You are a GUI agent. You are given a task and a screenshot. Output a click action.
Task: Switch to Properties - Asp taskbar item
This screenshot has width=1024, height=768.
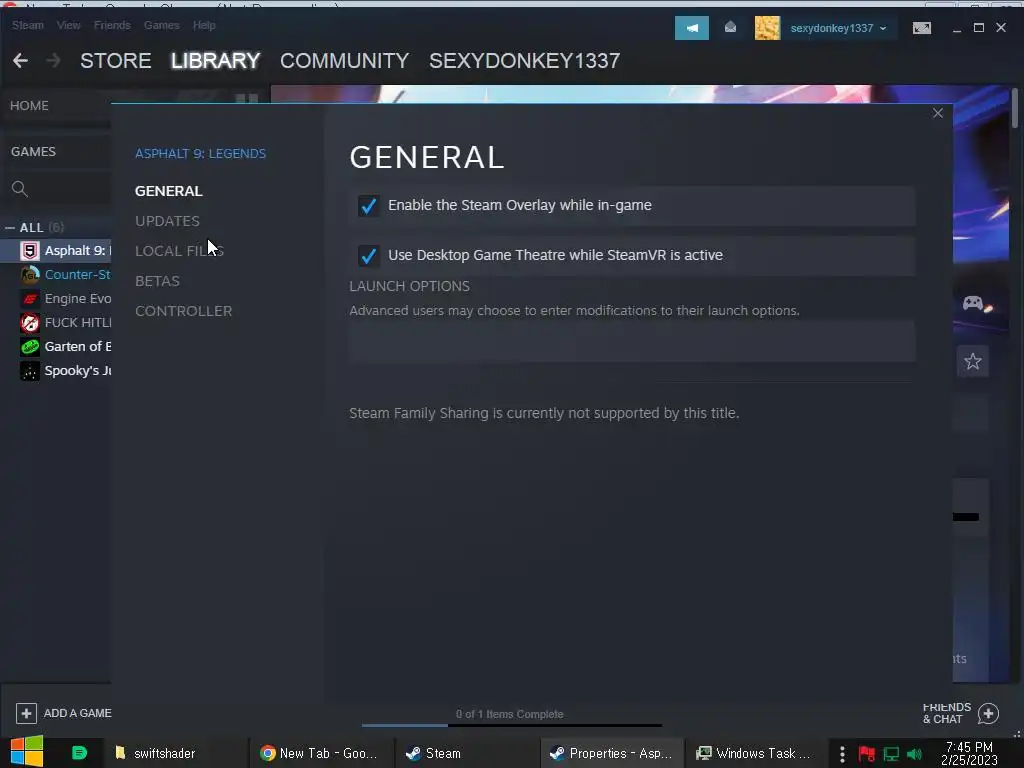tap(611, 754)
